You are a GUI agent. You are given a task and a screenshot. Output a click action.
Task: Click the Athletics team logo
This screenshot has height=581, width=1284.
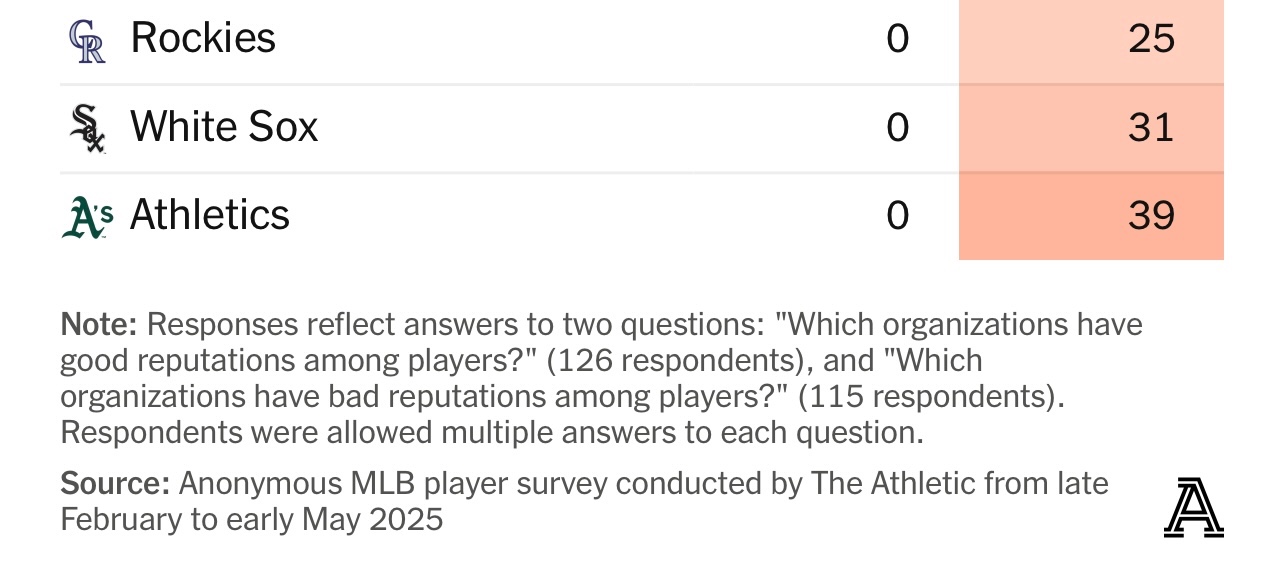[x=87, y=216]
